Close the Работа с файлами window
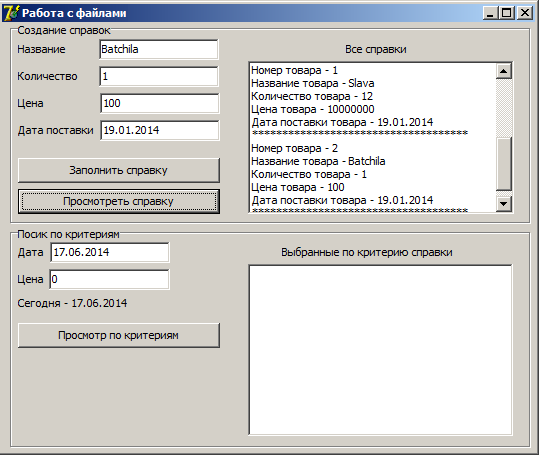 tap(525, 13)
